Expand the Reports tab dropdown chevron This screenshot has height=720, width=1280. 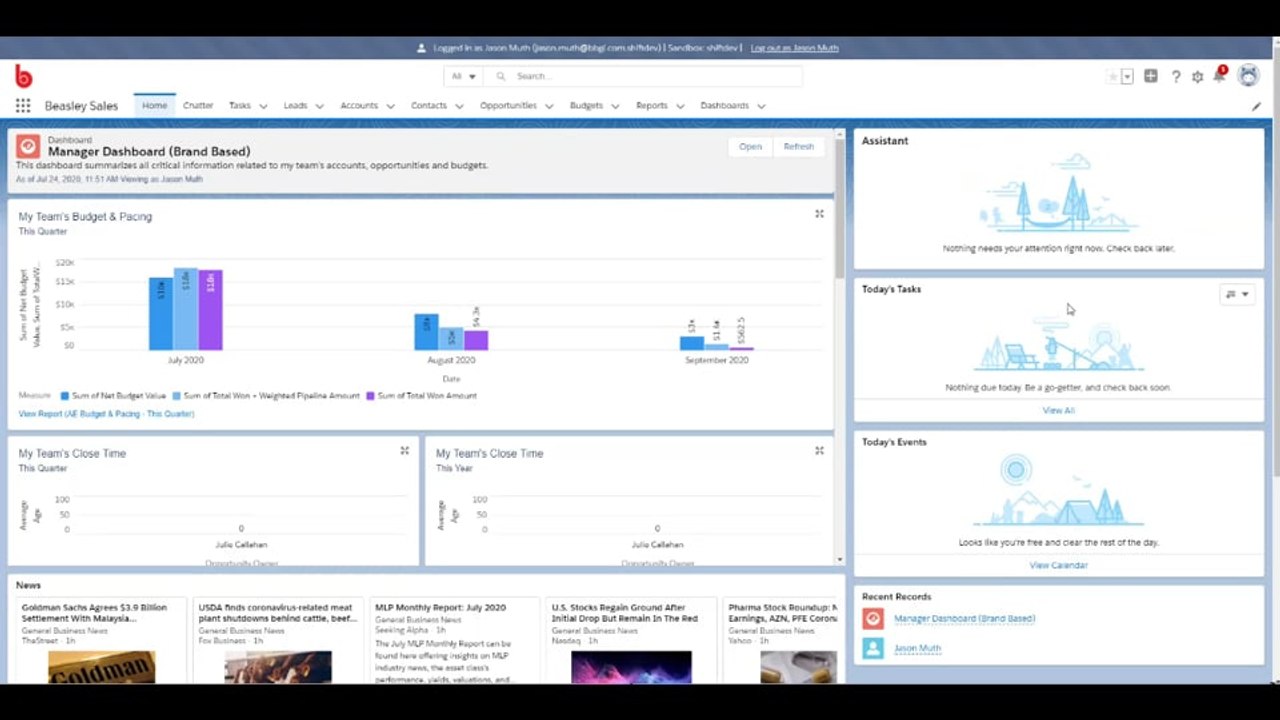click(x=680, y=106)
